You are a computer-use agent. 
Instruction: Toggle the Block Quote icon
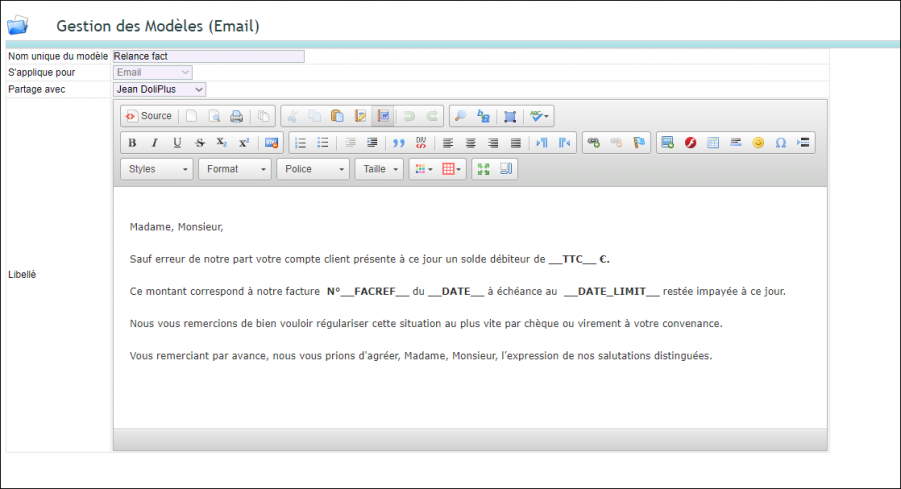click(399, 143)
